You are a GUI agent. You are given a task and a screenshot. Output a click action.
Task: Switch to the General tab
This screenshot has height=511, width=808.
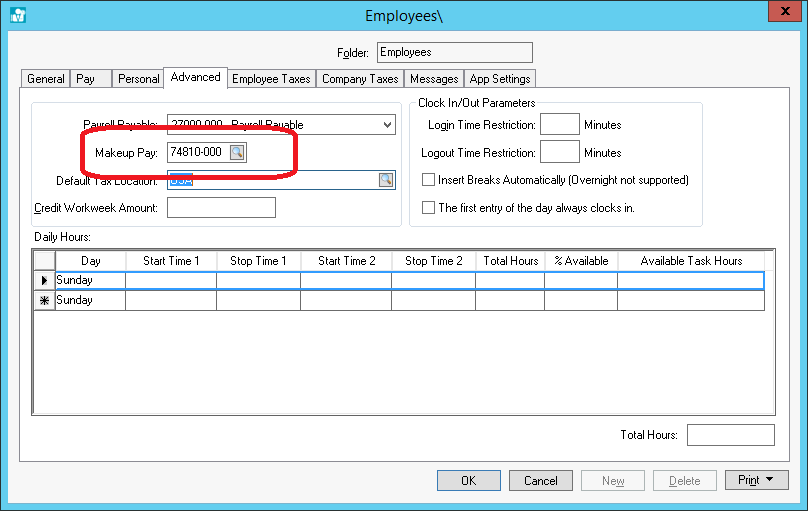[46, 79]
